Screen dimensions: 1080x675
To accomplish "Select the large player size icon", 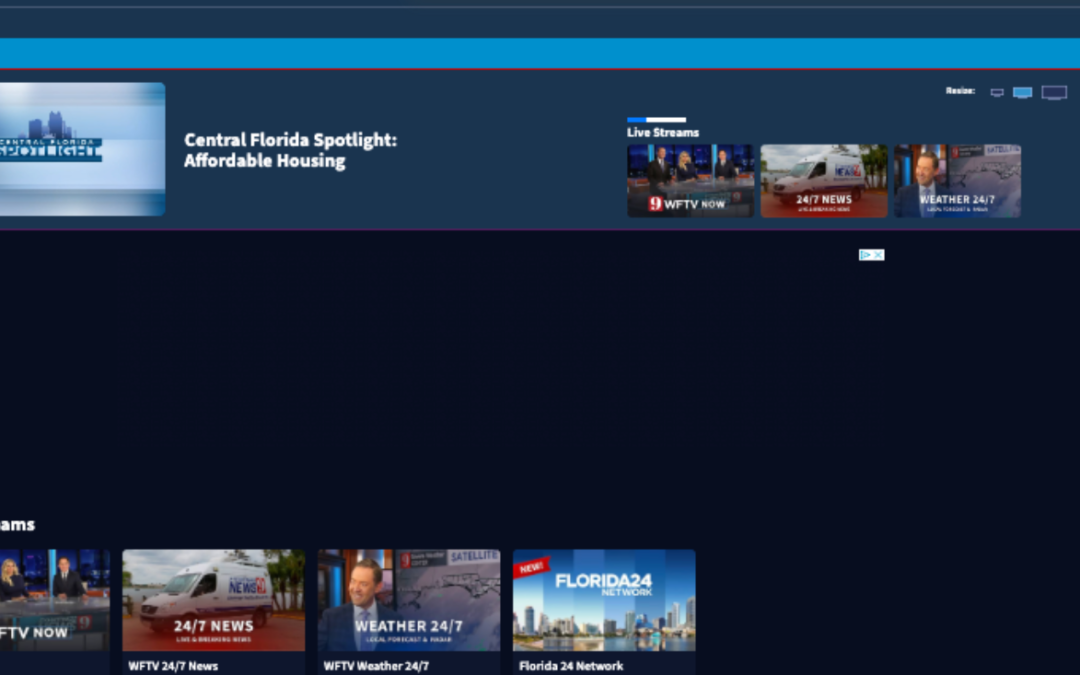I will 1054,92.
